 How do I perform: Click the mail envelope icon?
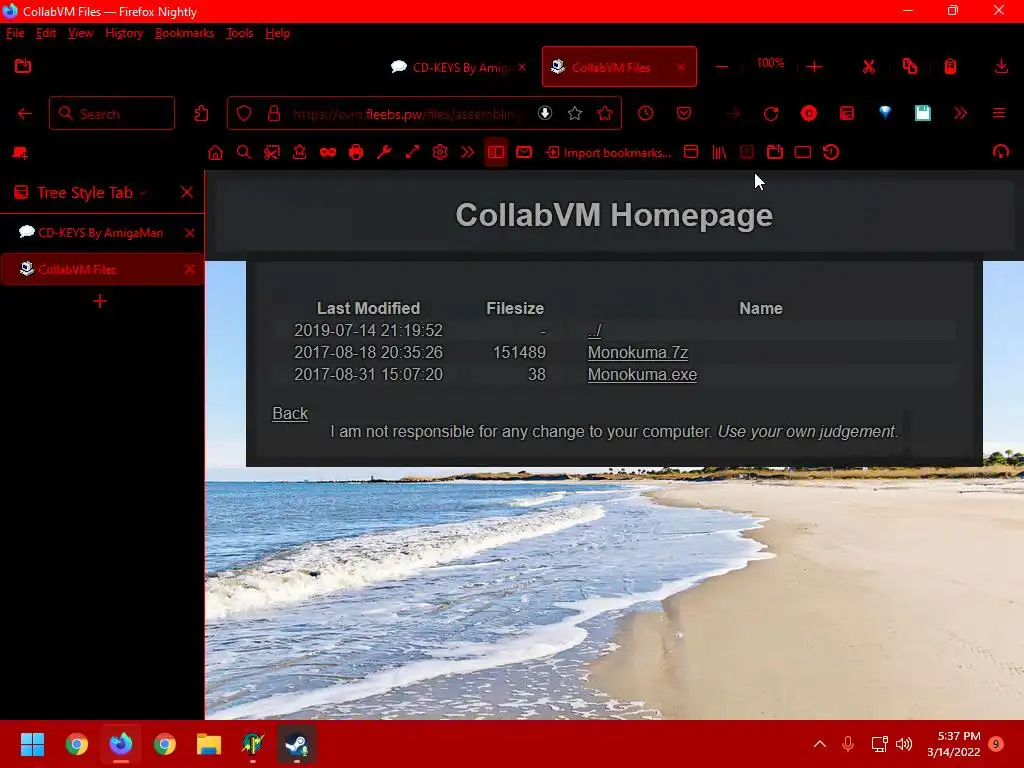click(x=524, y=152)
